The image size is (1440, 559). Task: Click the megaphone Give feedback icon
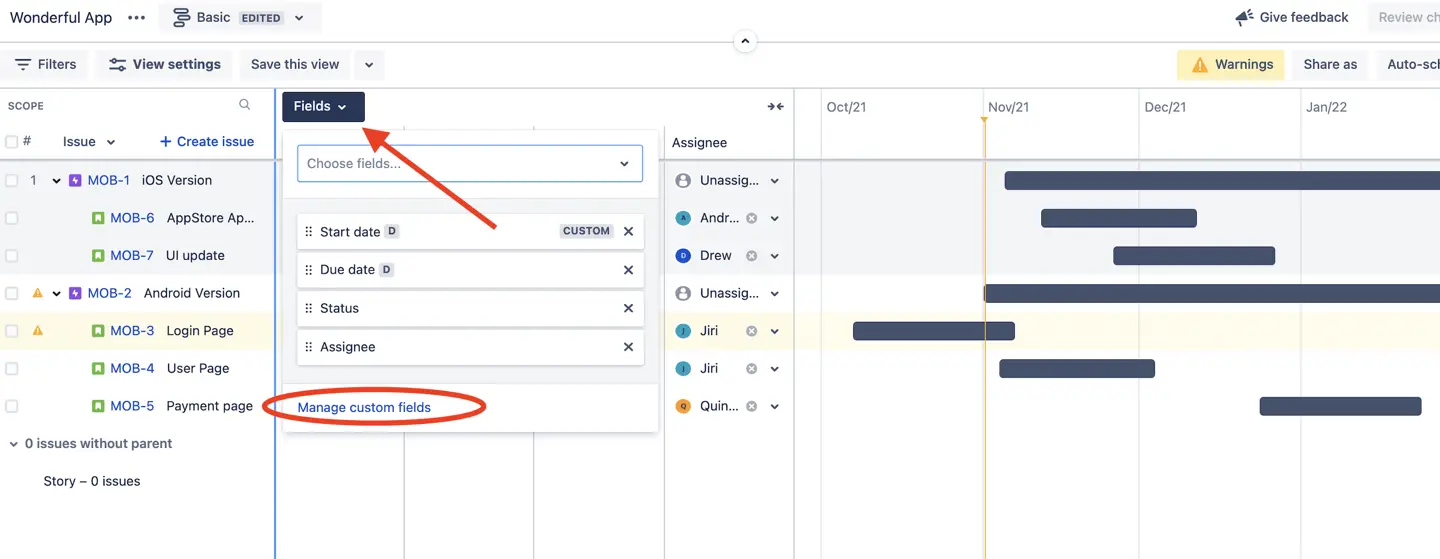[1244, 18]
